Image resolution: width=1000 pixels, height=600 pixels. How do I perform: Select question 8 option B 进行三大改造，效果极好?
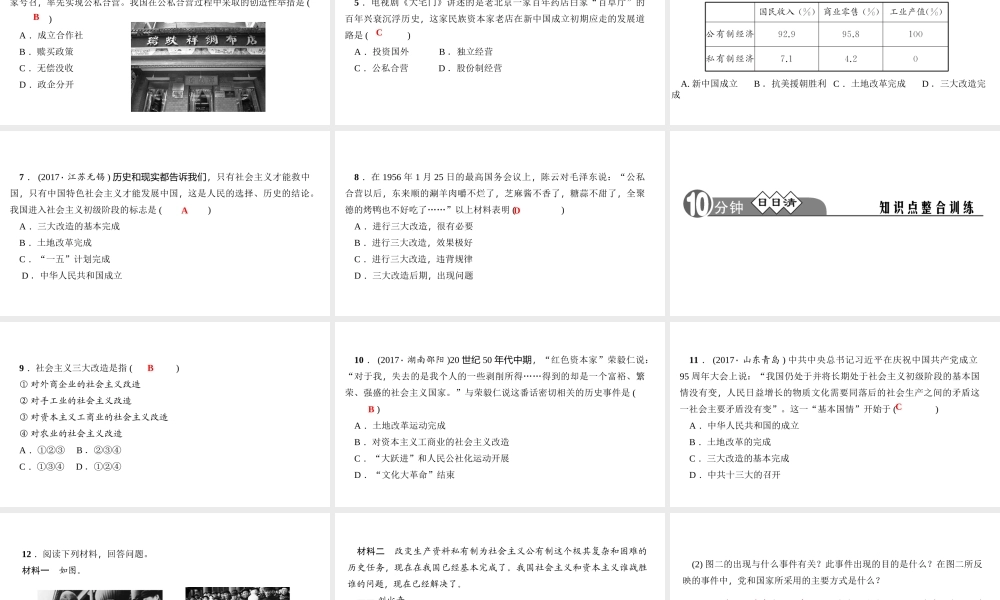413,243
